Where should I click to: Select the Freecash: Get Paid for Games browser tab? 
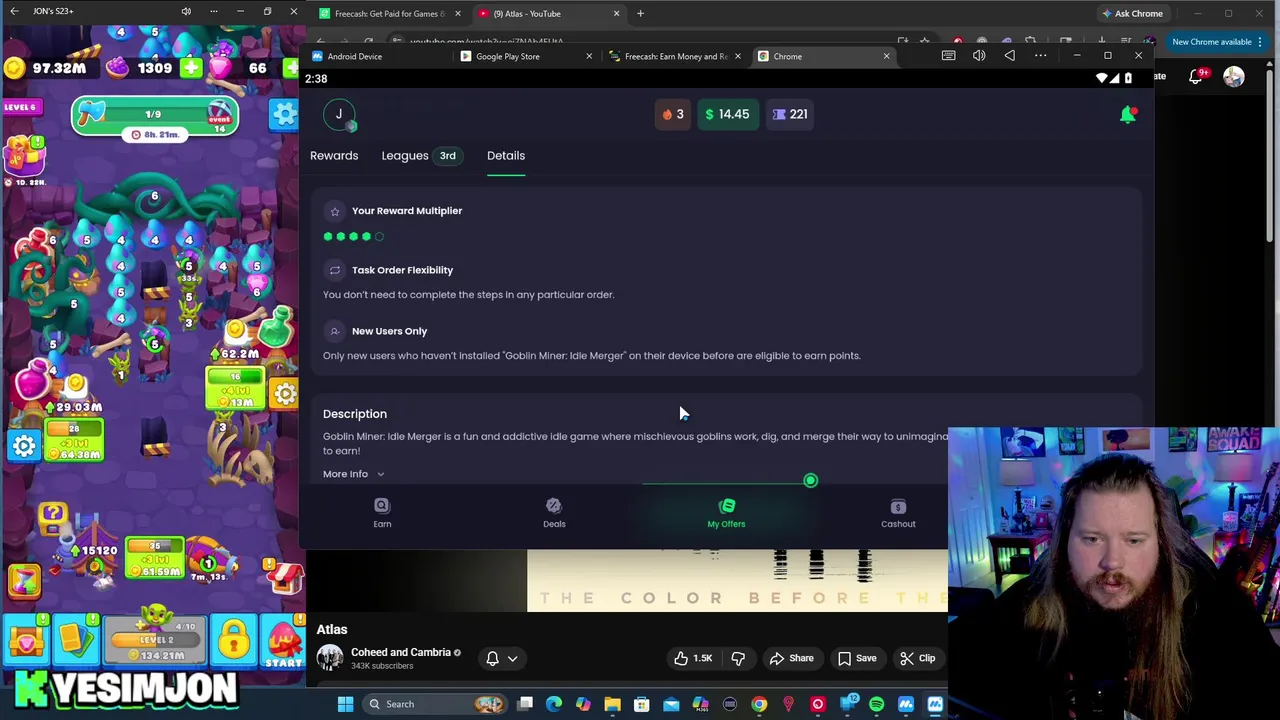pos(390,14)
